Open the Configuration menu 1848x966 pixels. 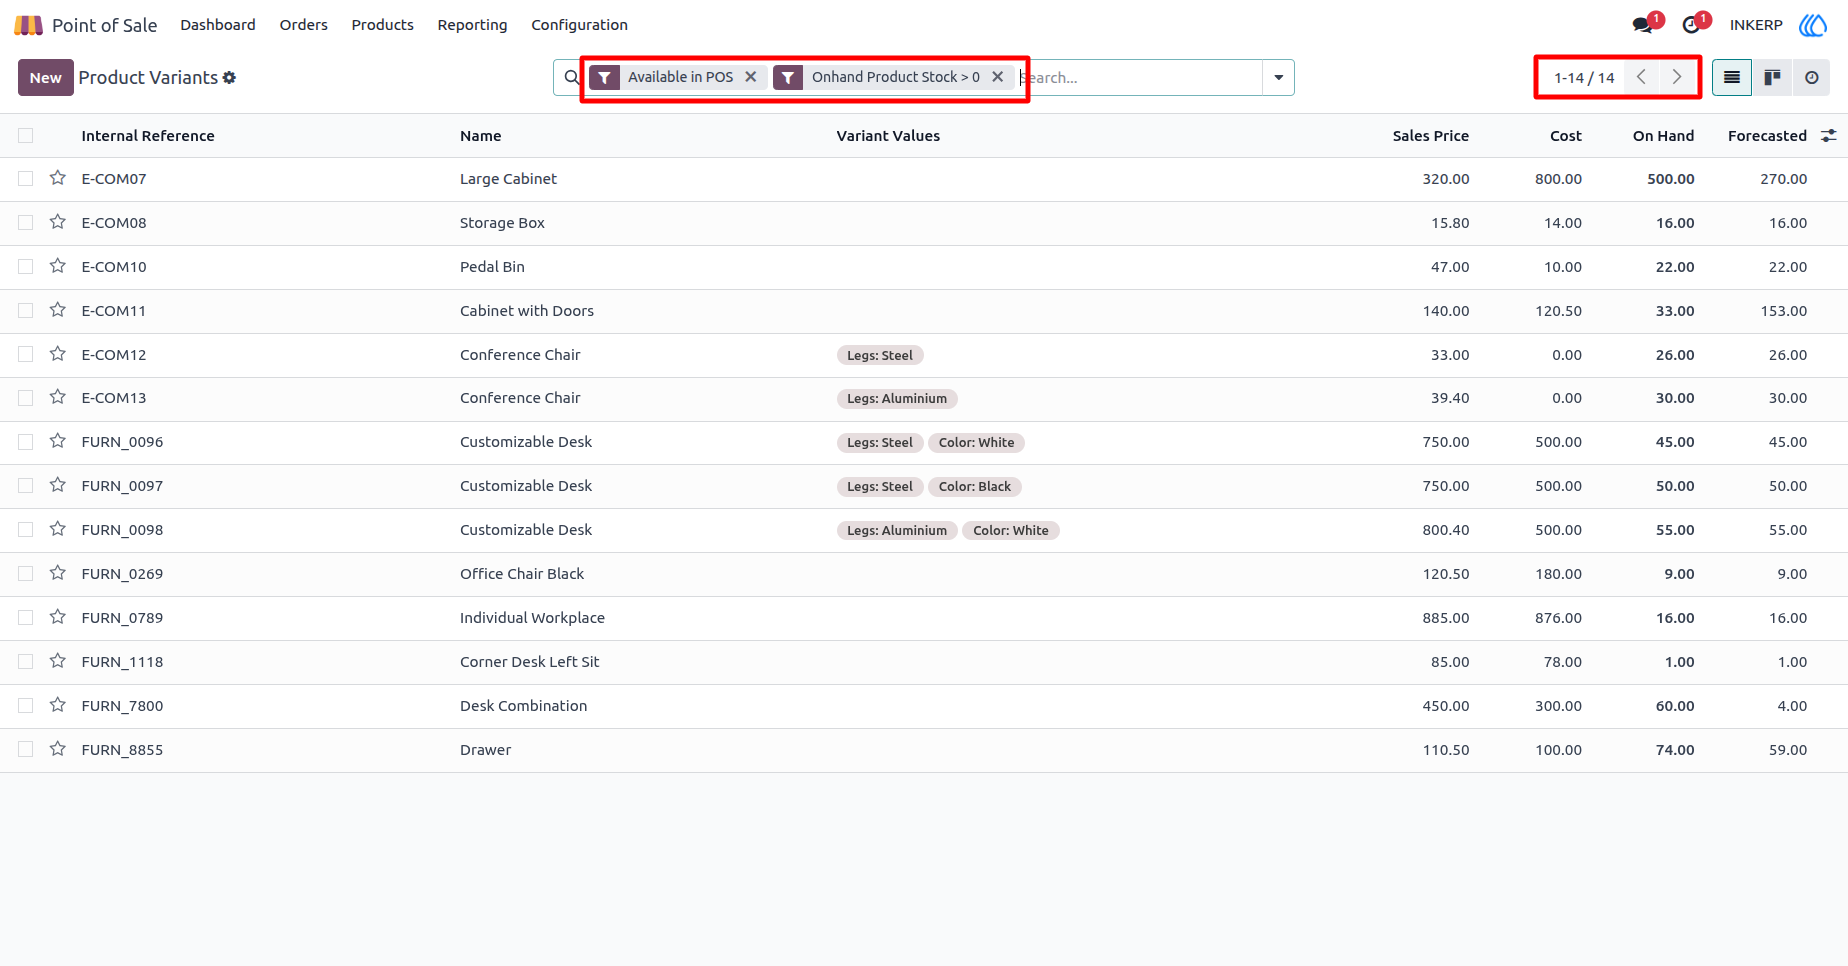[579, 25]
